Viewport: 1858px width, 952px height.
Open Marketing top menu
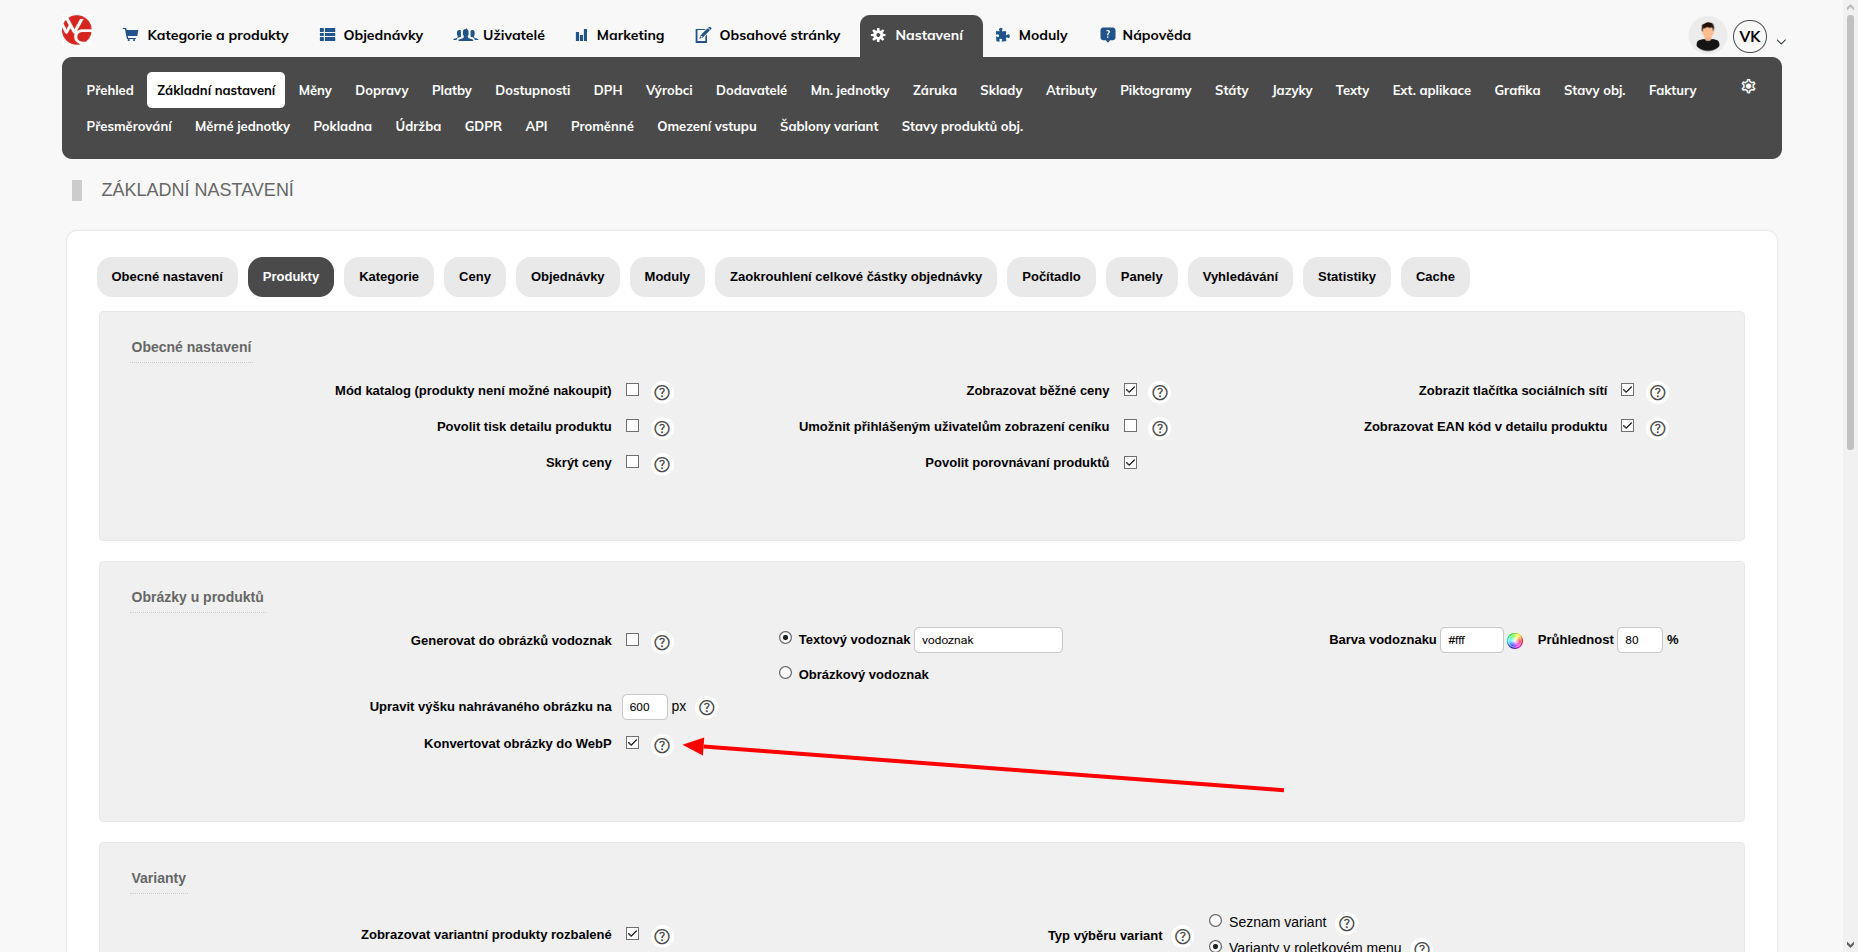click(x=619, y=35)
